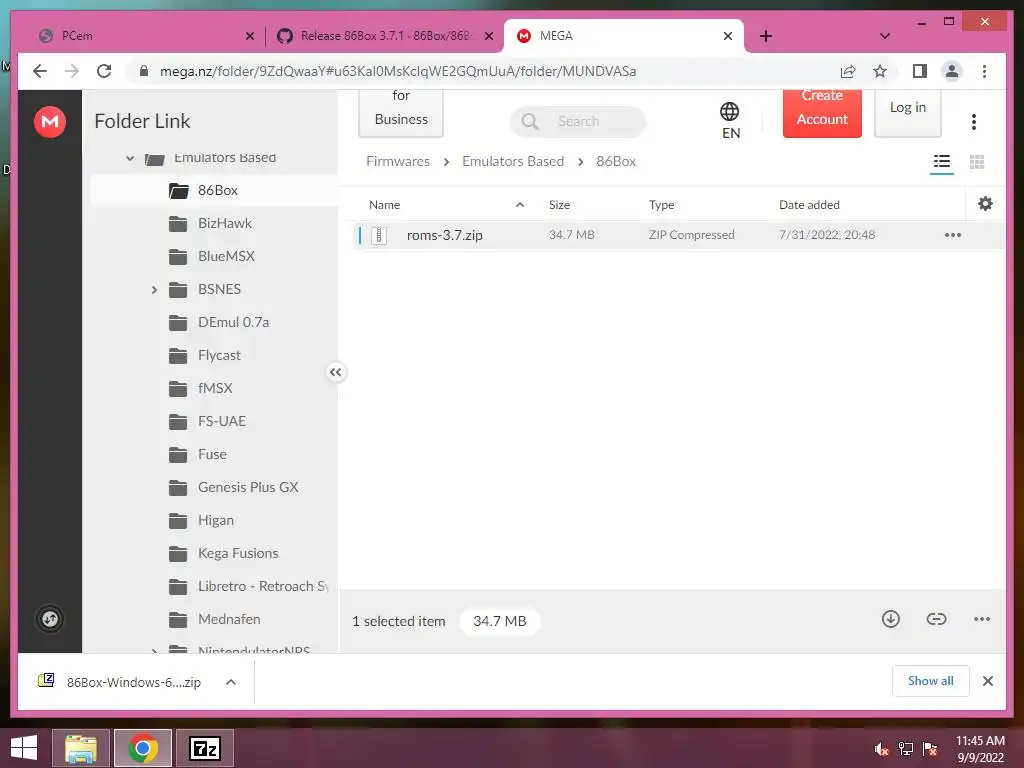This screenshot has height=768, width=1024.
Task: Close the MEGA tab
Action: [x=728, y=36]
